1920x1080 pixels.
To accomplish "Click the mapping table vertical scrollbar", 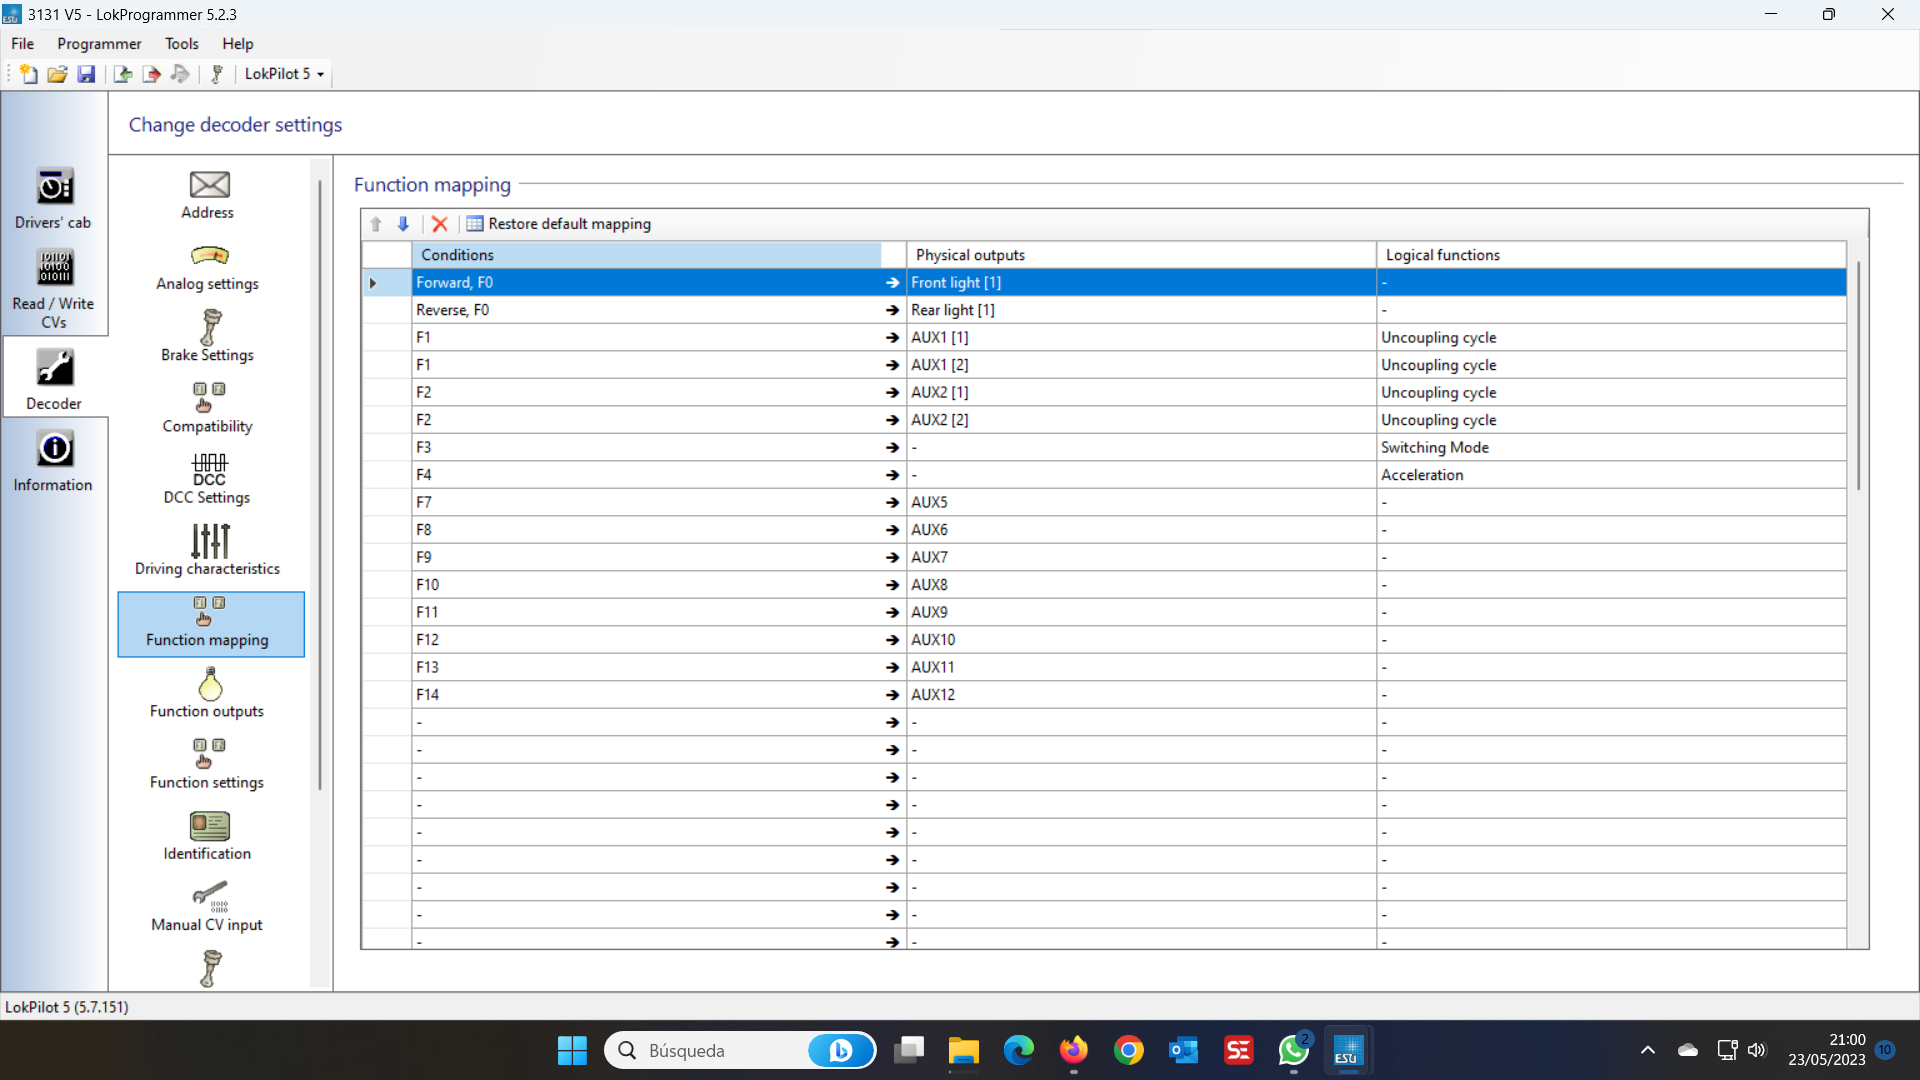I will tap(1858, 375).
